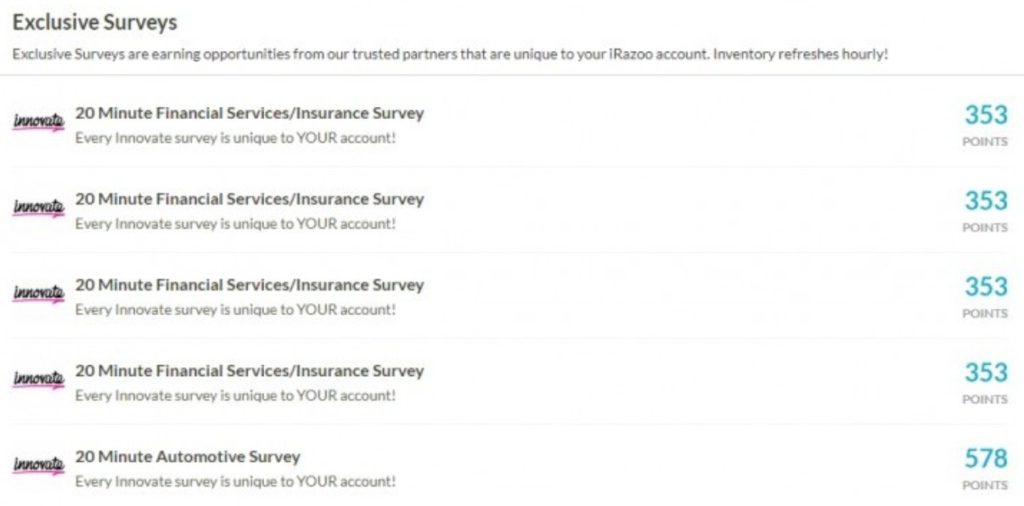The image size is (1024, 506).
Task: Click the Innovate logo of the third survey
Action: (x=39, y=294)
